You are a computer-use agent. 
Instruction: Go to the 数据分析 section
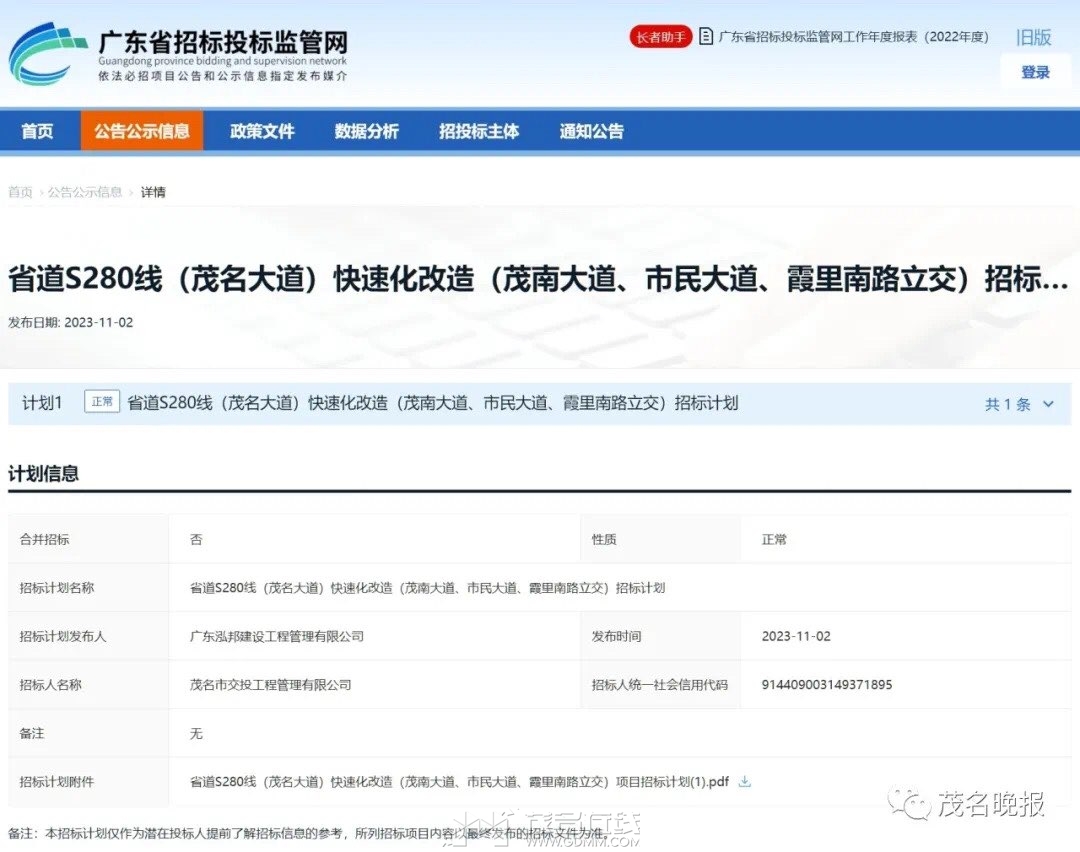366,131
